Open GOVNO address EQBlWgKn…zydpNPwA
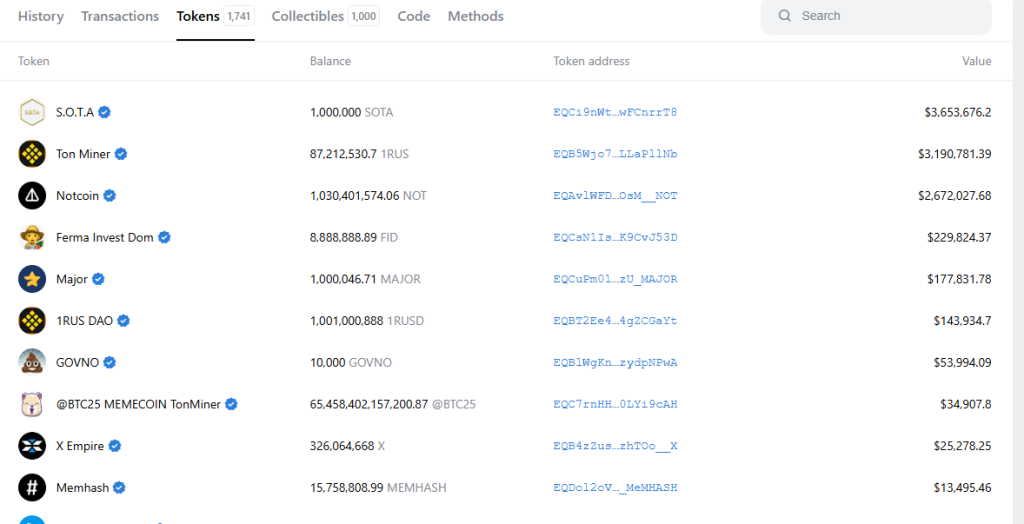This screenshot has width=1024, height=524. (x=615, y=363)
